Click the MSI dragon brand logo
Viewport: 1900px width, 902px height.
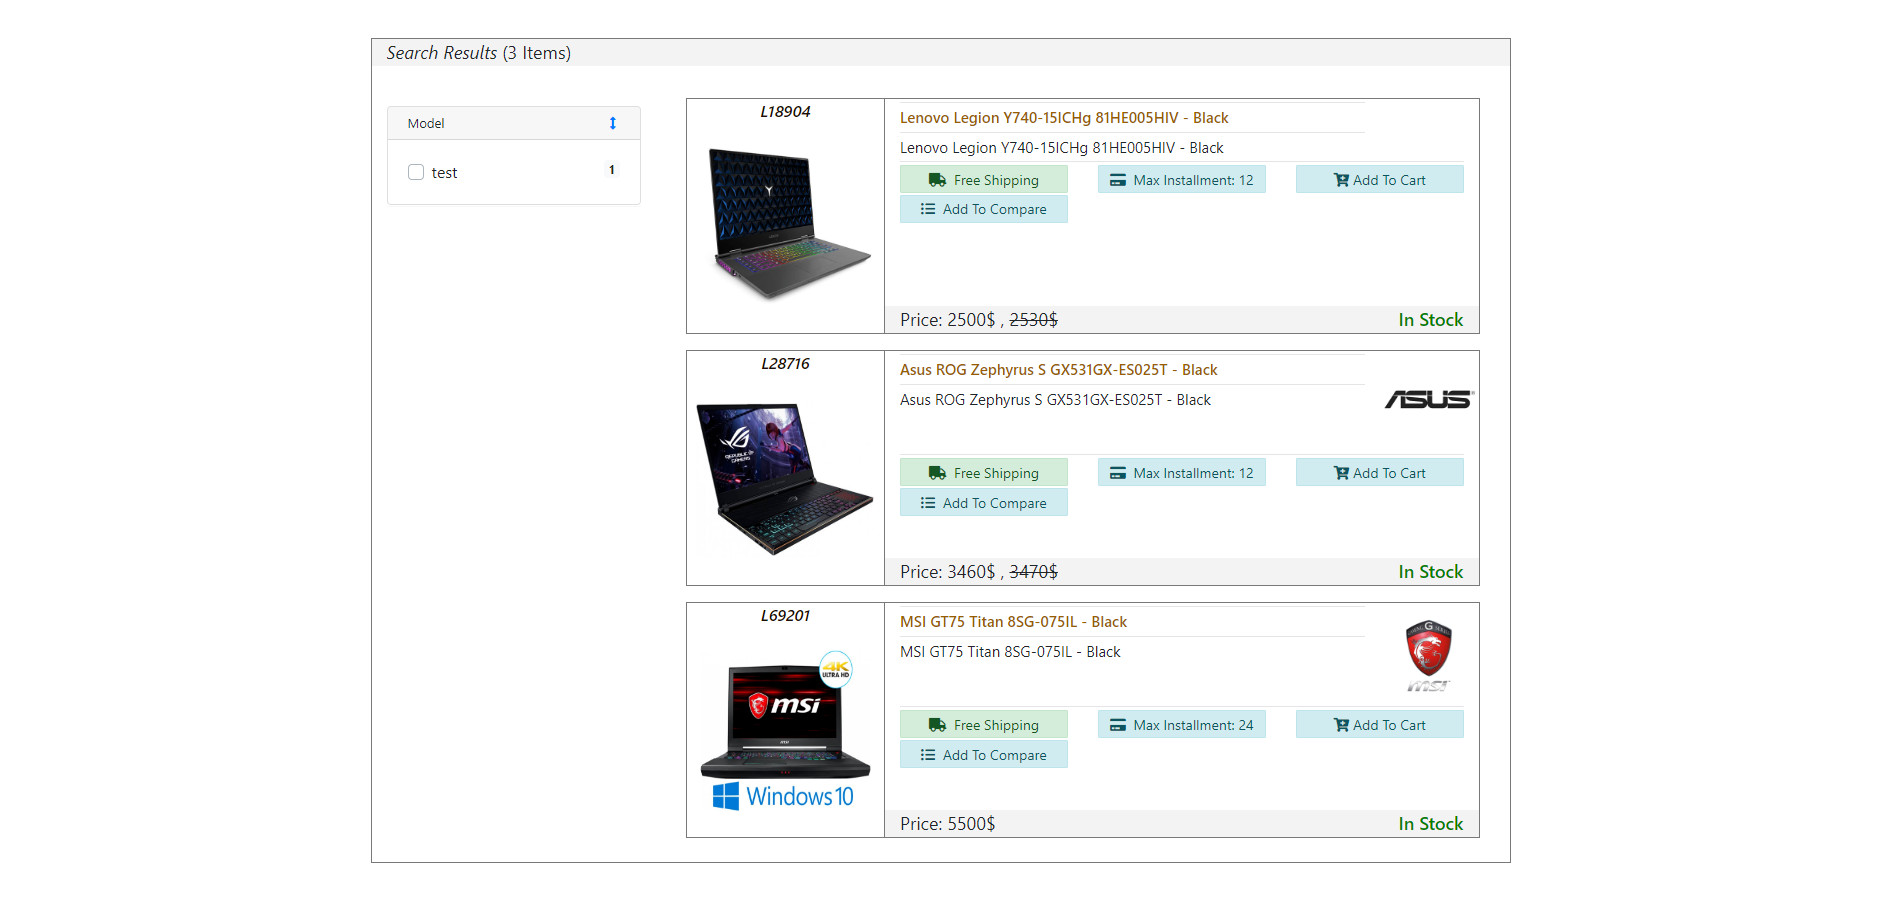tap(1429, 655)
